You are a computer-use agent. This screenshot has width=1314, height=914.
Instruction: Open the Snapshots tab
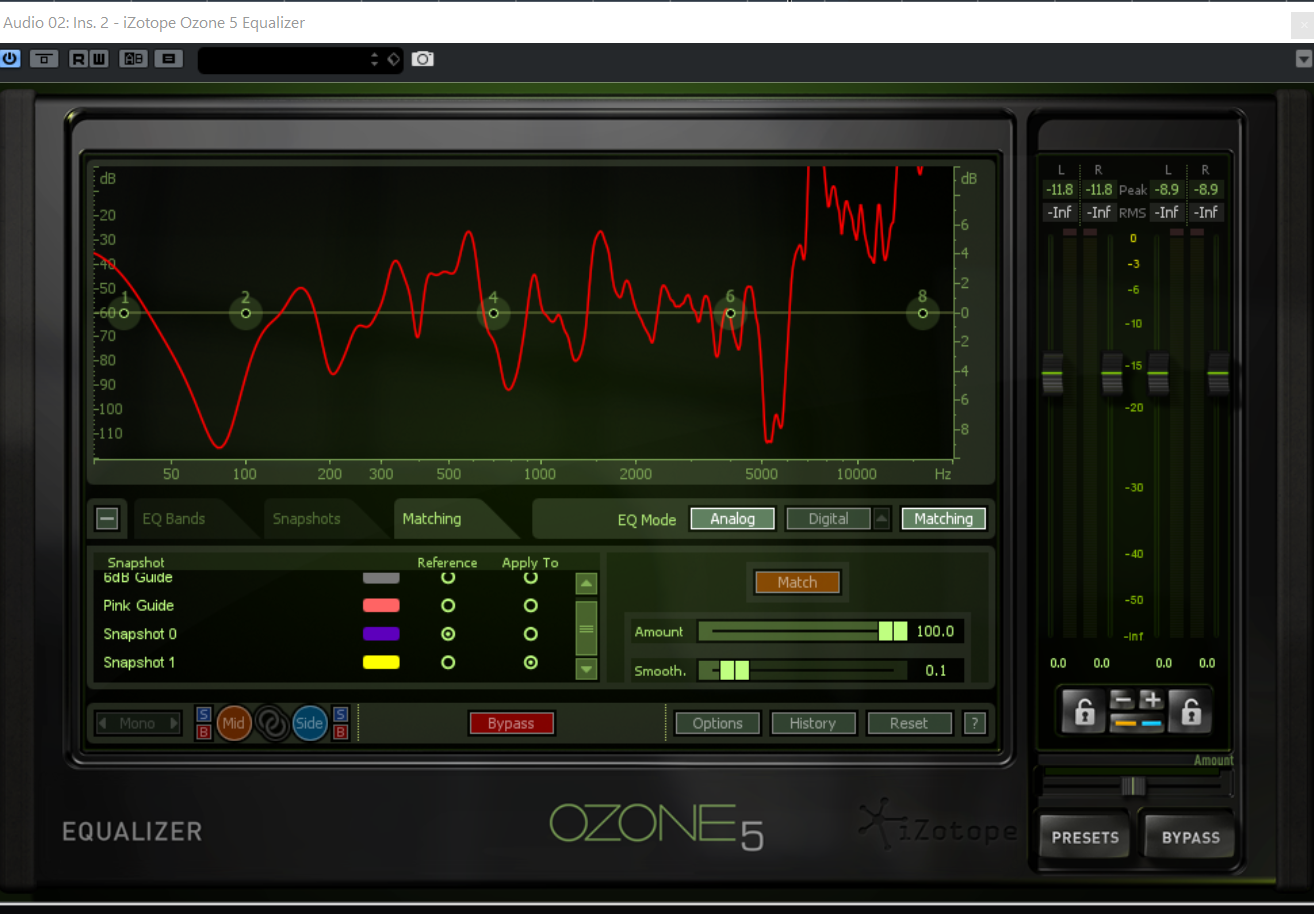point(306,519)
